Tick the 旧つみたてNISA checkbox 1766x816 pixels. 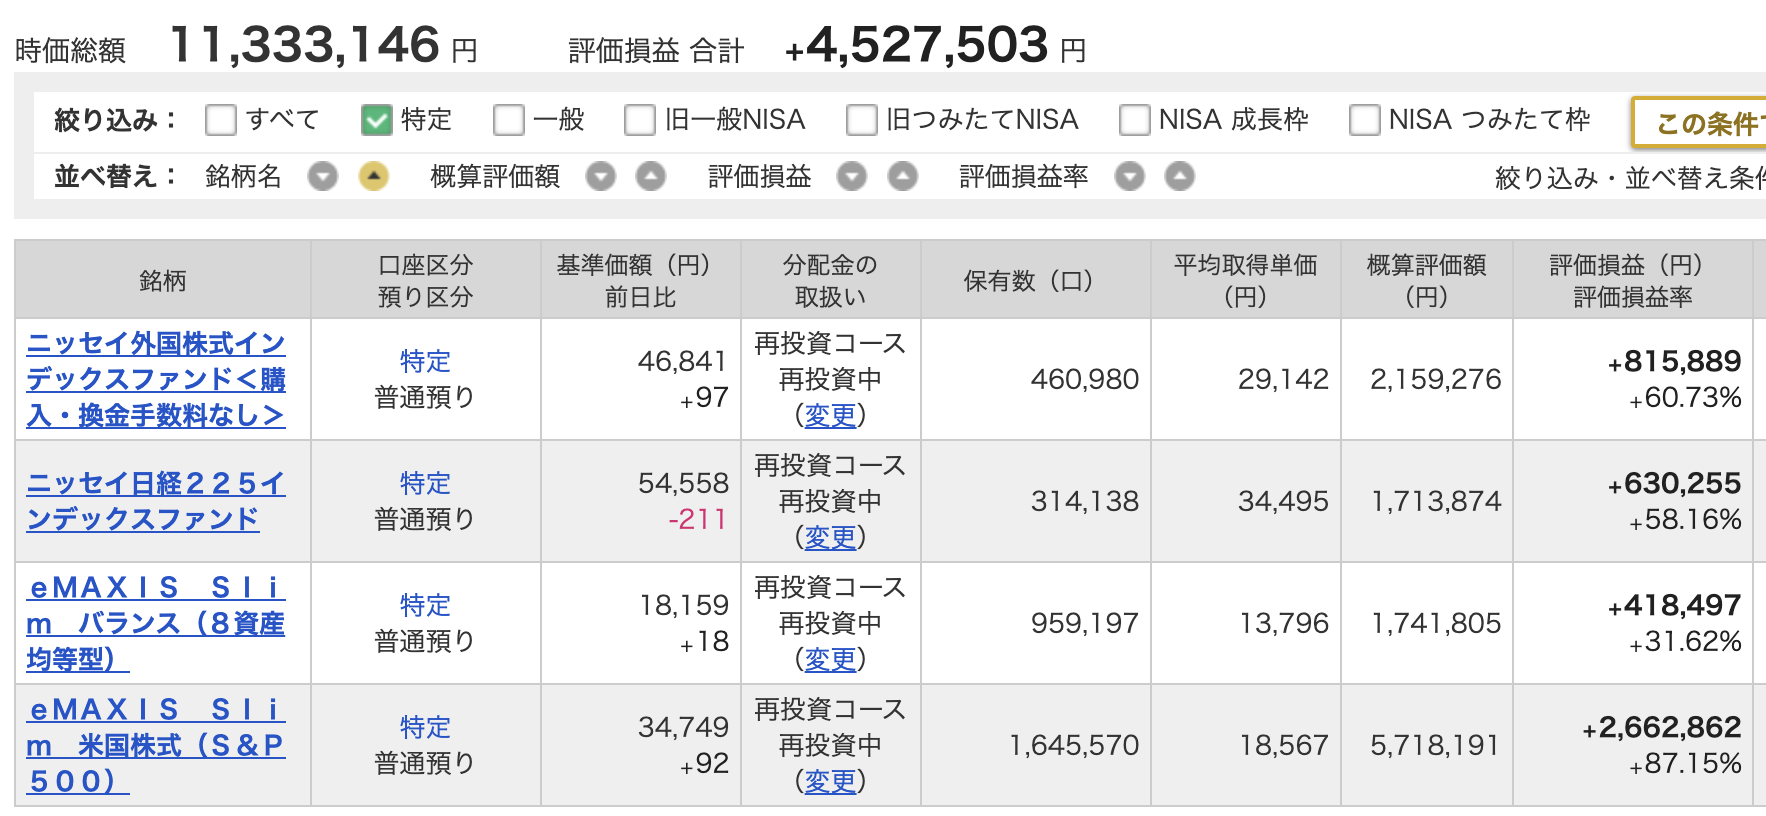pyautogui.click(x=860, y=120)
